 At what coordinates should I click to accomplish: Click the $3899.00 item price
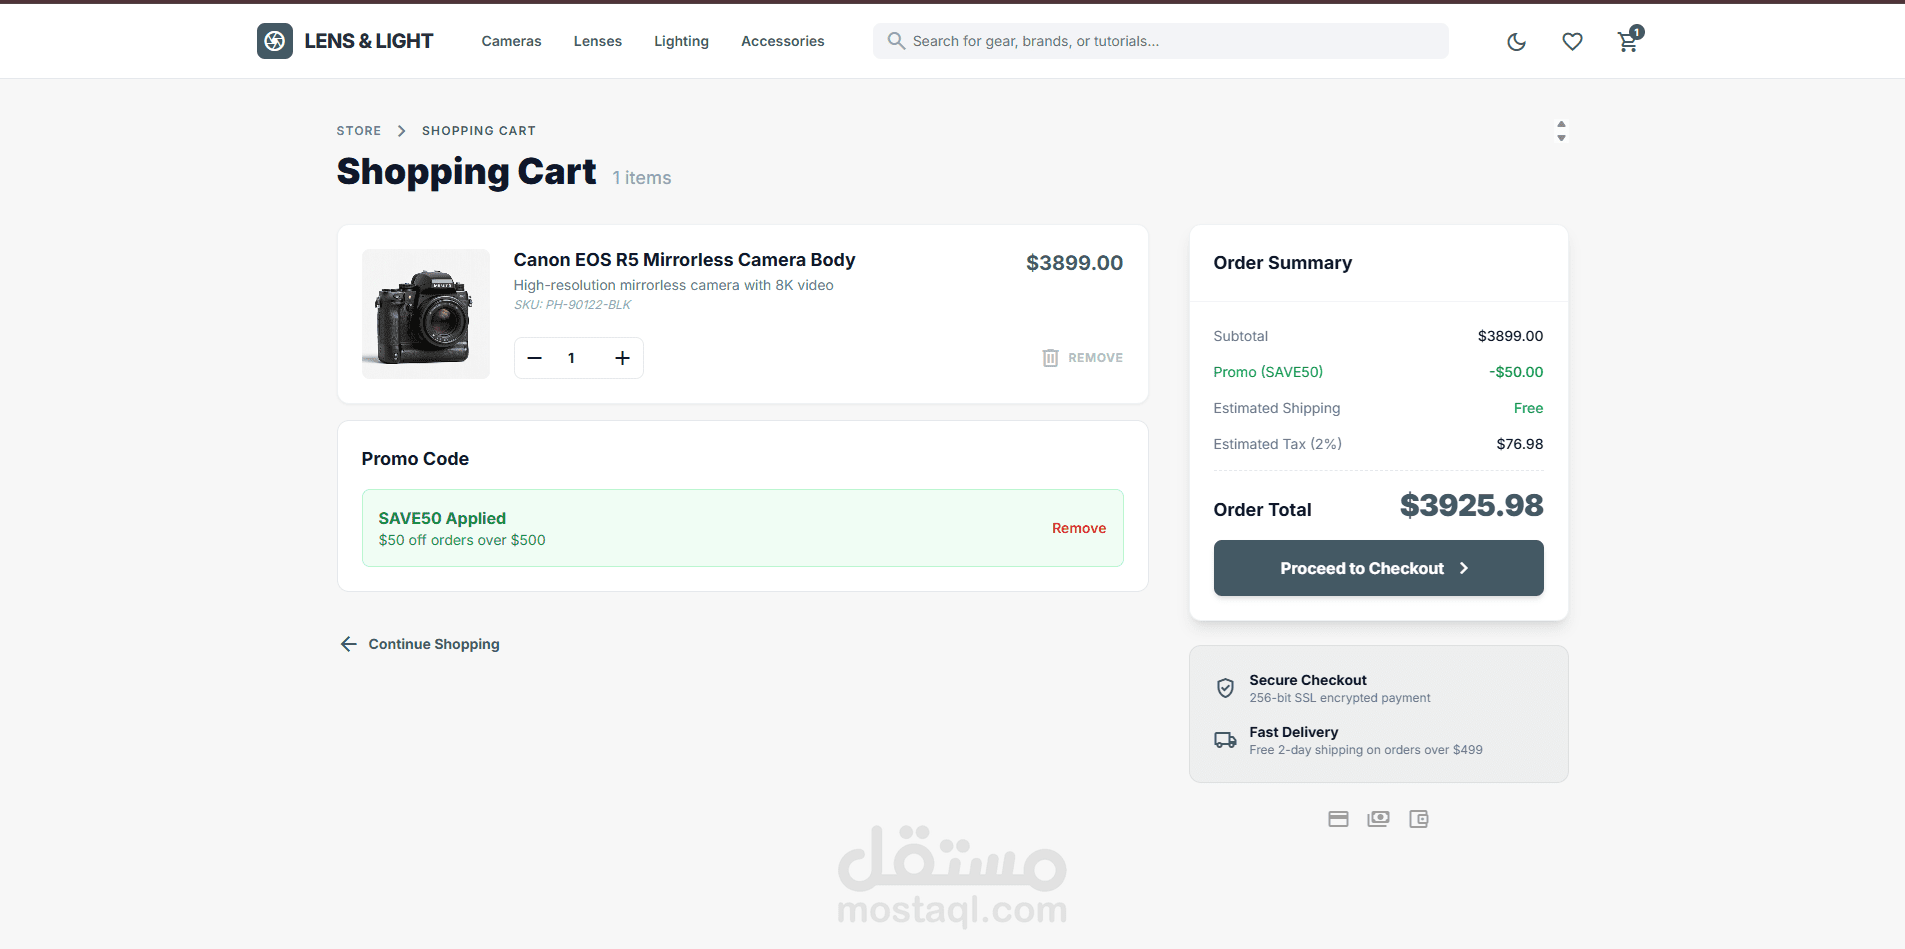(x=1074, y=263)
